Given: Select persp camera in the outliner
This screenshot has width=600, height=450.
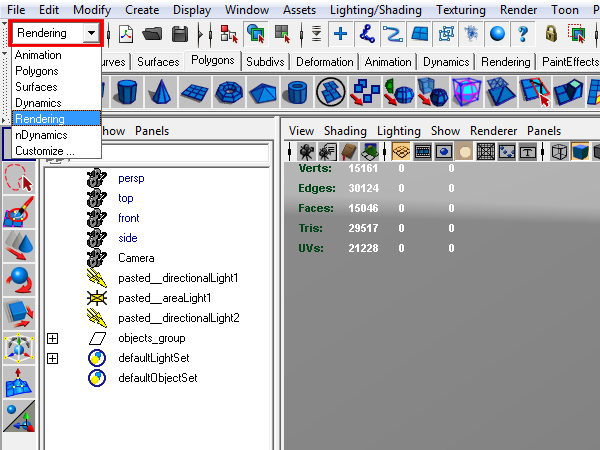Looking at the screenshot, I should pos(131,178).
